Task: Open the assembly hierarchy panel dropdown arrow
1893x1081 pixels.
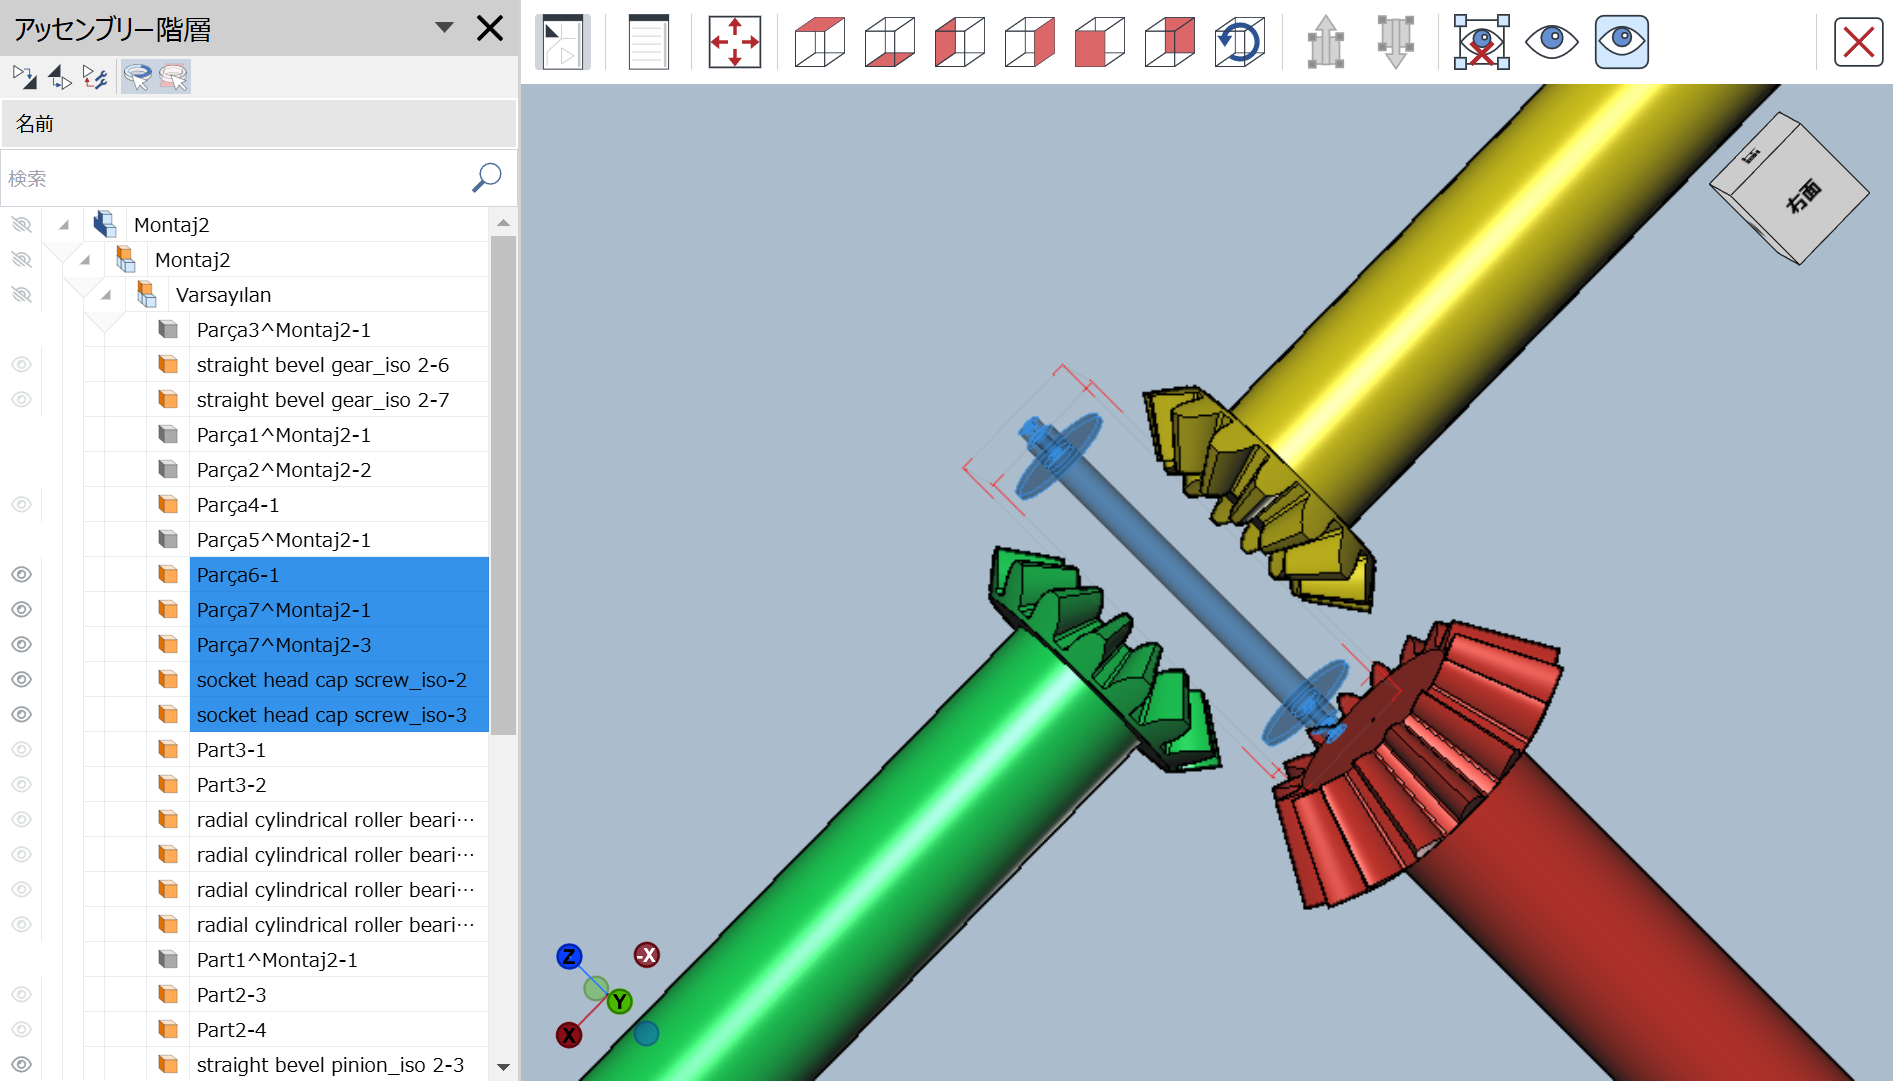Action: (x=445, y=28)
